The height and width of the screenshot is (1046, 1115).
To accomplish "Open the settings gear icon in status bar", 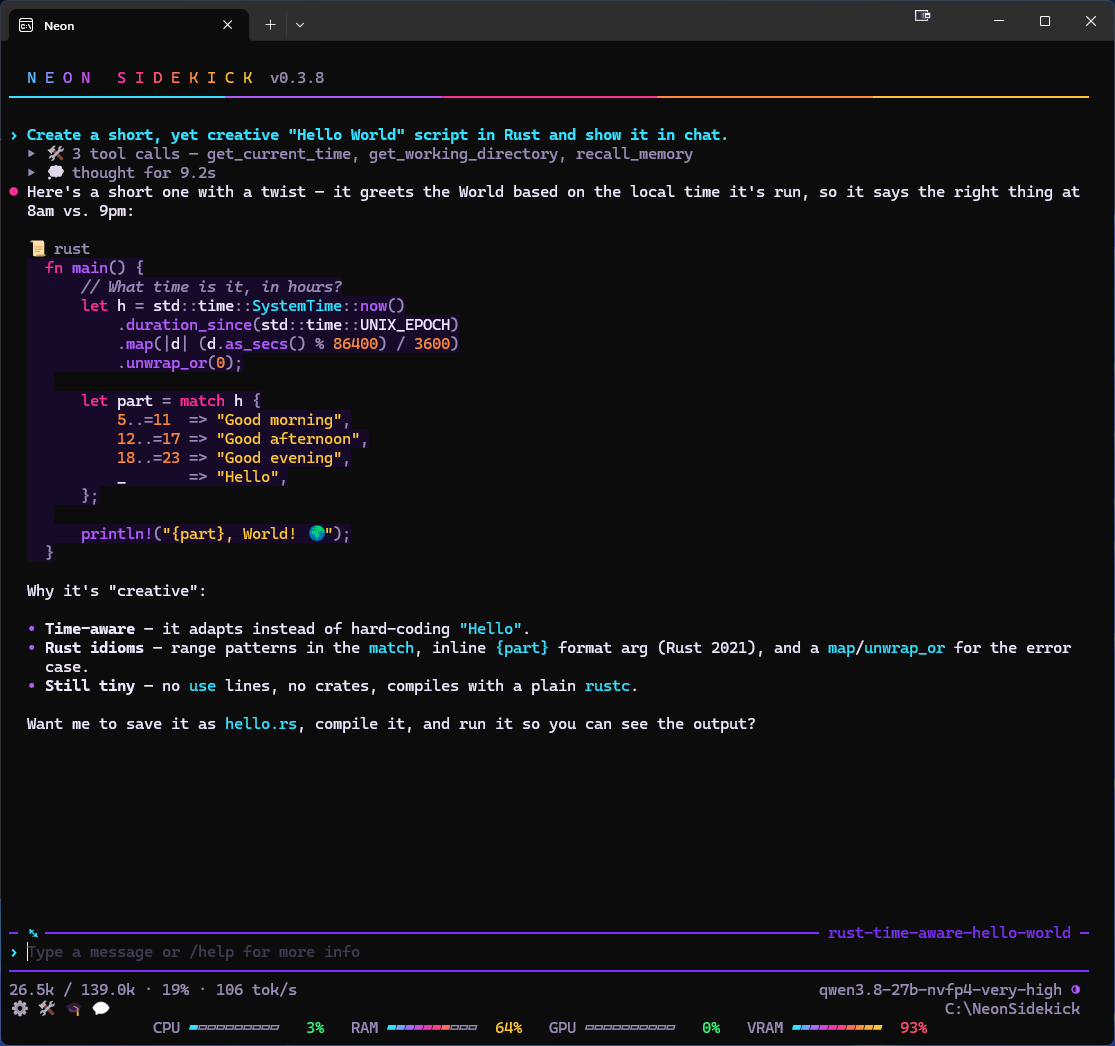I will (x=20, y=1008).
